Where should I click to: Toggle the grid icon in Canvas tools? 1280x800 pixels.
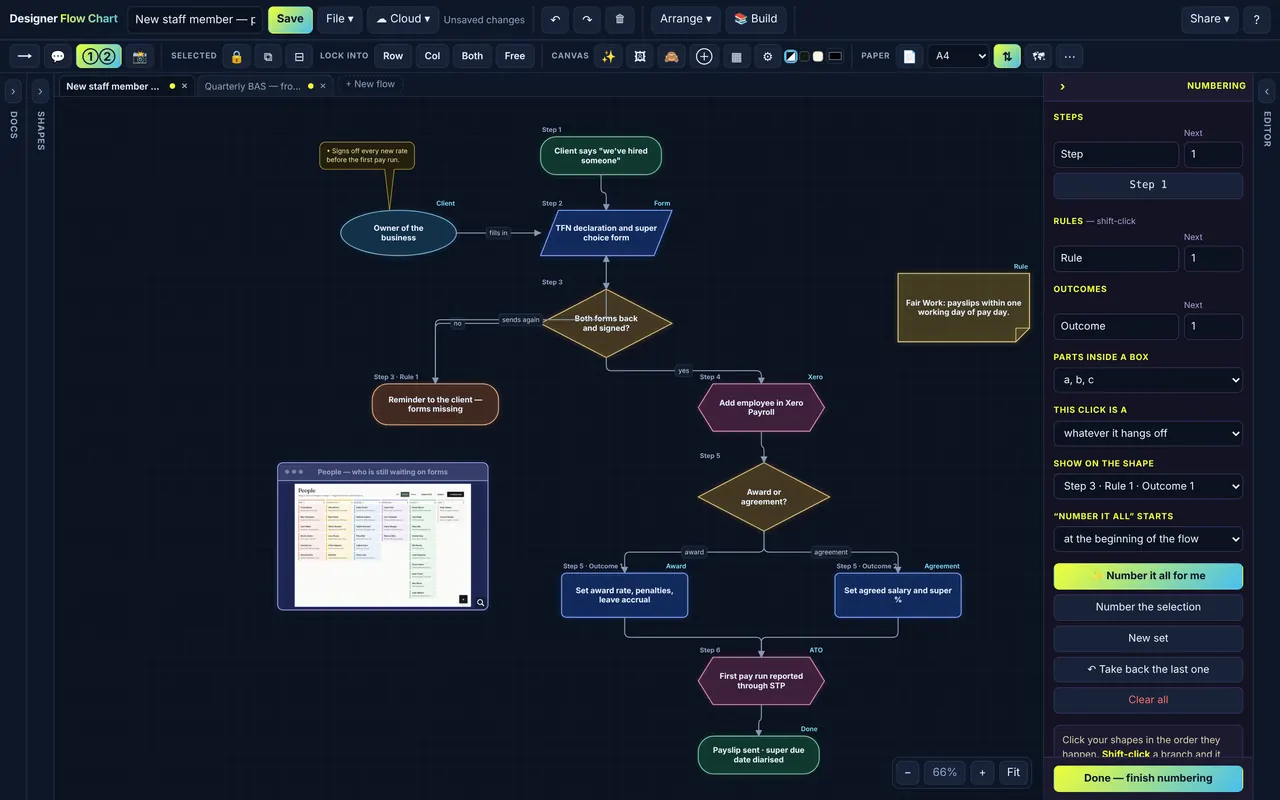point(736,56)
